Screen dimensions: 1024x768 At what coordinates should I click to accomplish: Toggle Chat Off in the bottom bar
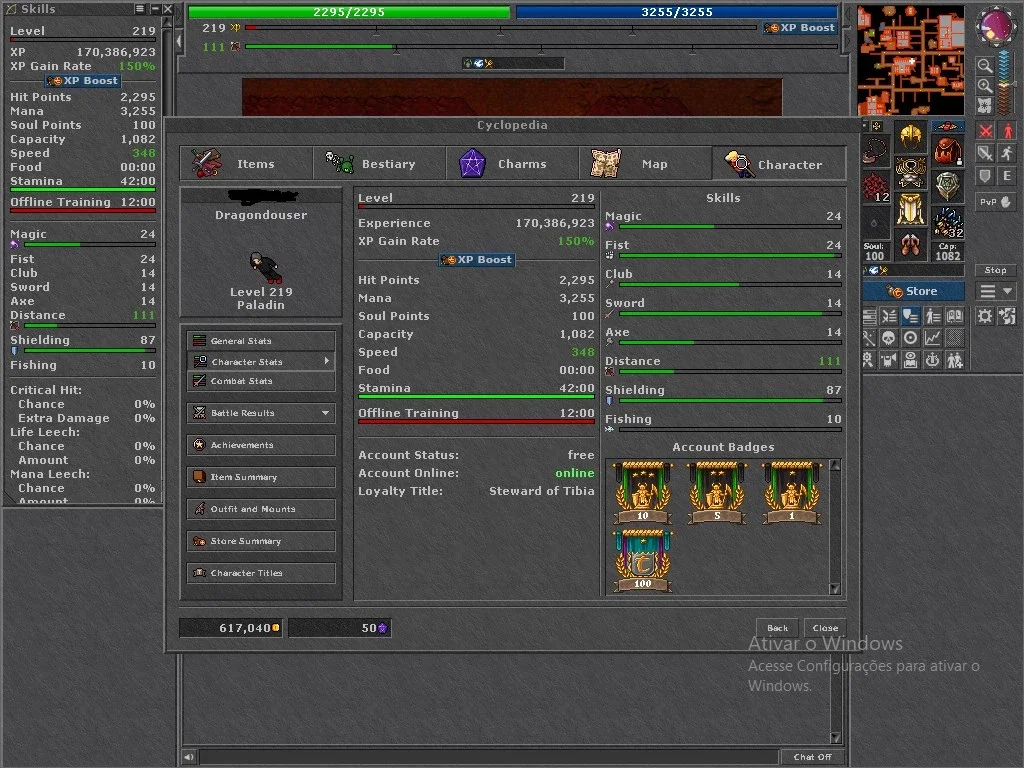812,757
